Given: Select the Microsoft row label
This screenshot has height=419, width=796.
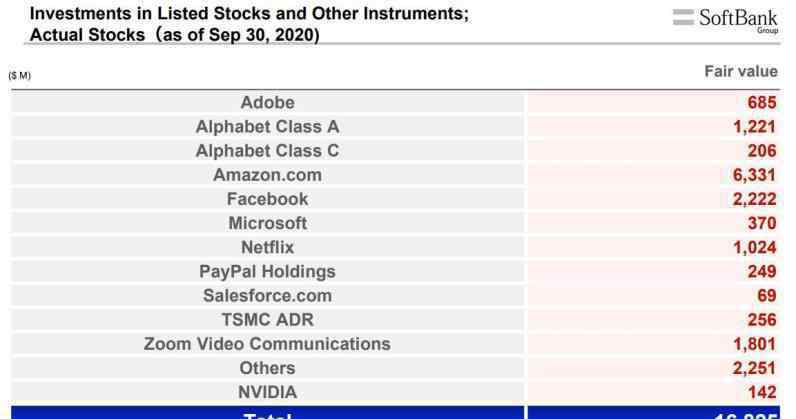Looking at the screenshot, I should (x=268, y=223).
